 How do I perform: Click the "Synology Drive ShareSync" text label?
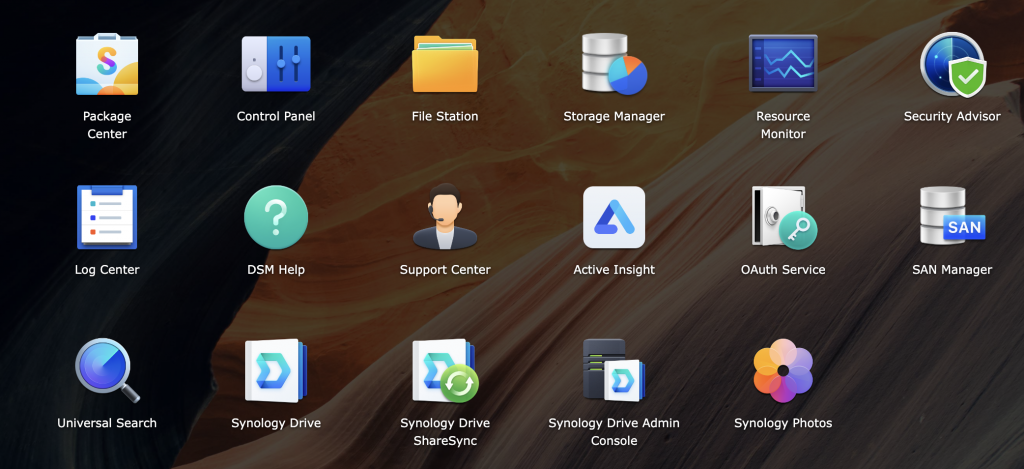pyautogui.click(x=445, y=431)
